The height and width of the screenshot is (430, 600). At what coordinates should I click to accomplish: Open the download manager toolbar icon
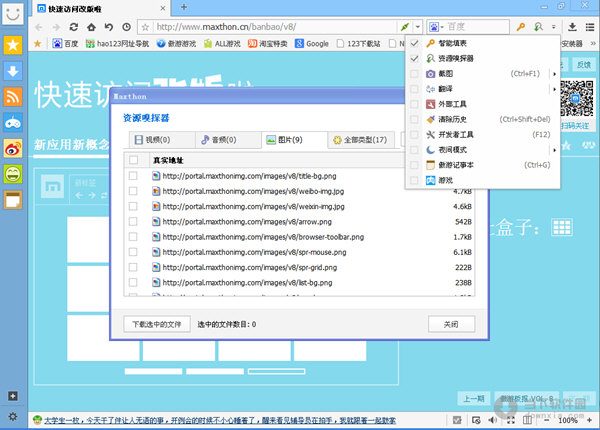click(x=572, y=27)
